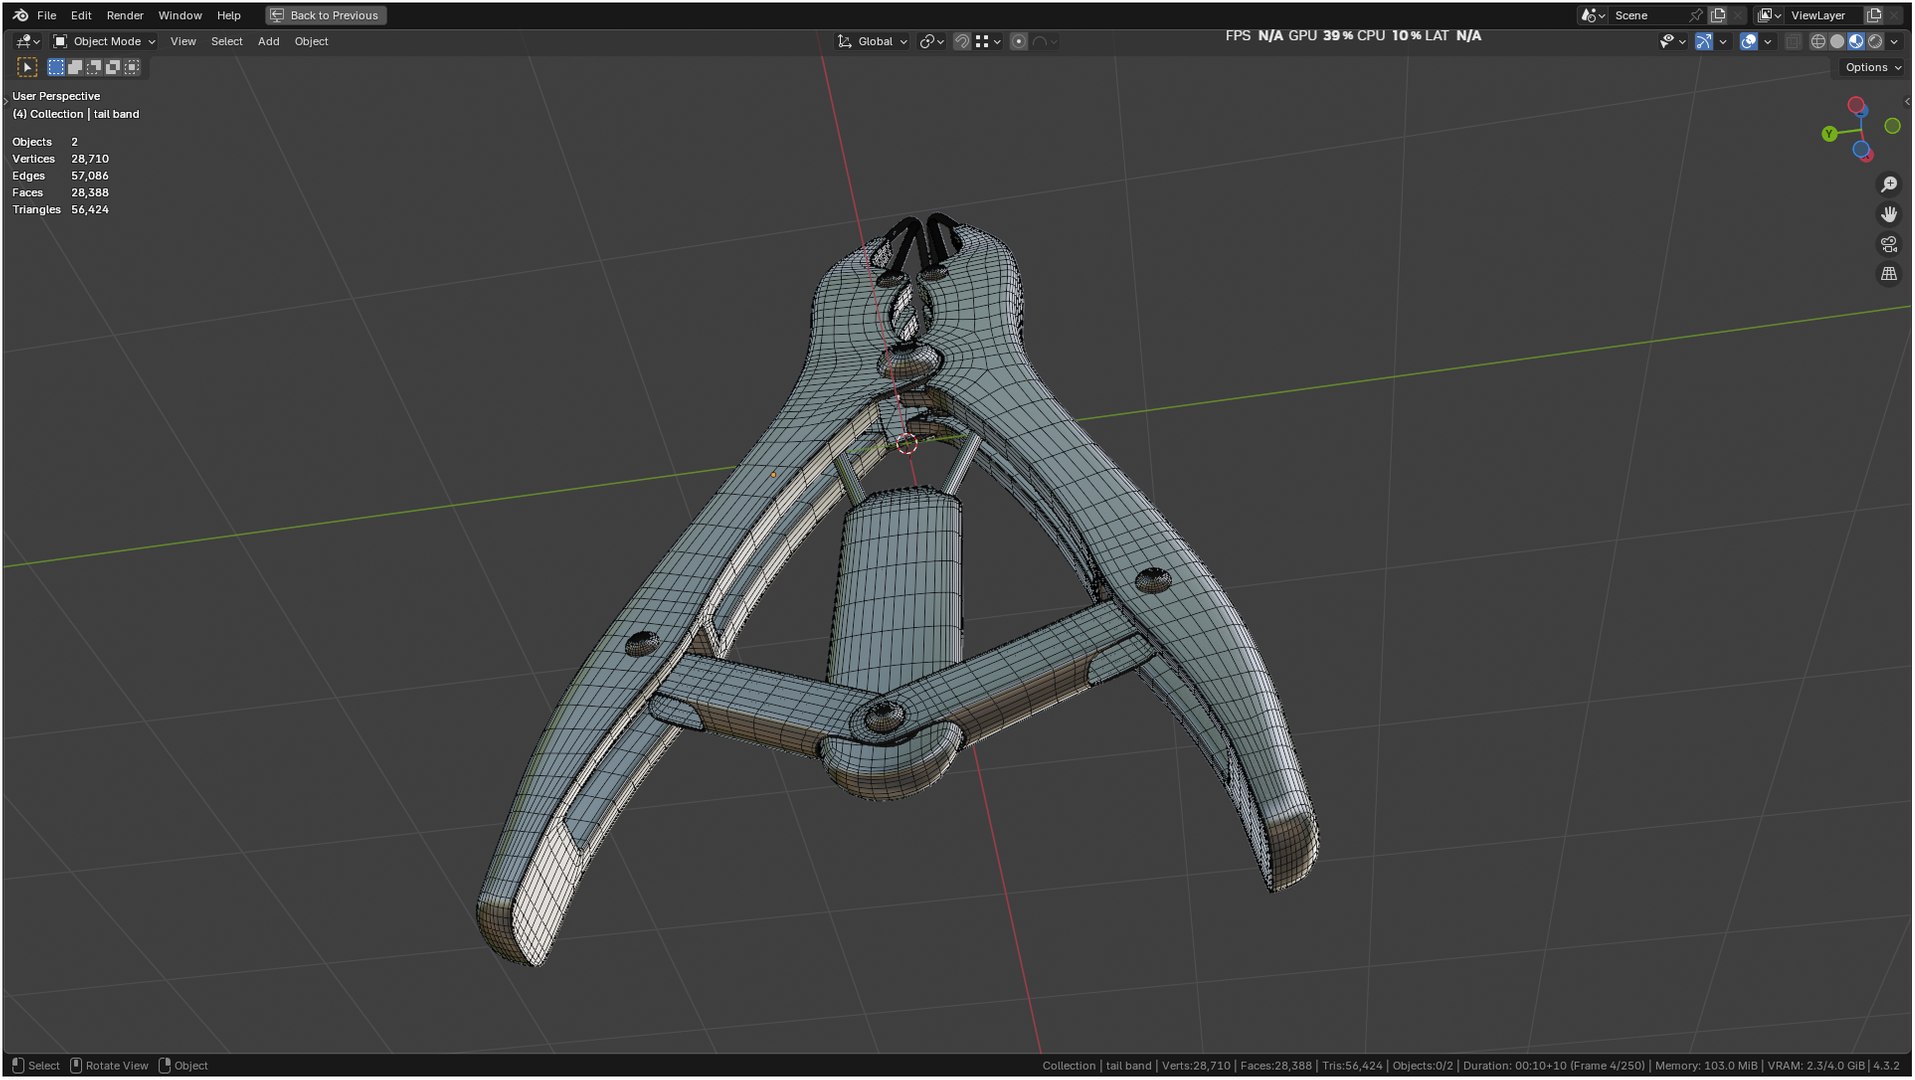Open the Render menu
The image size is (1915, 1080).
click(125, 15)
